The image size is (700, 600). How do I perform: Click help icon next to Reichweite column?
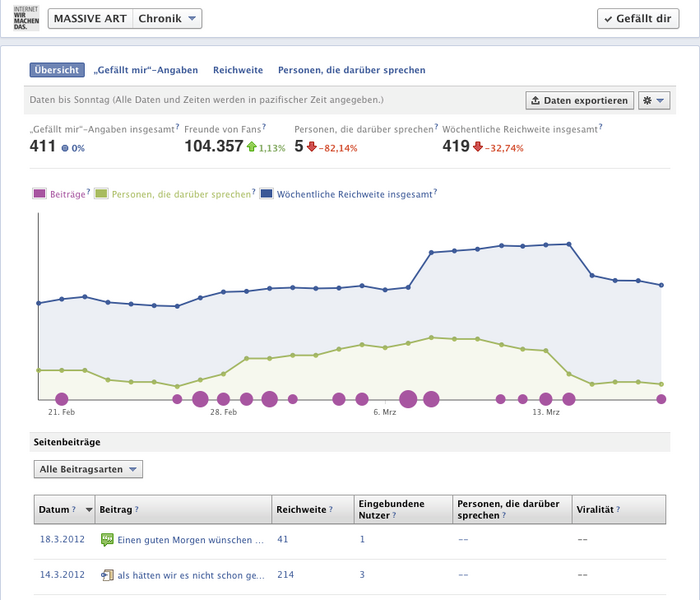point(331,510)
